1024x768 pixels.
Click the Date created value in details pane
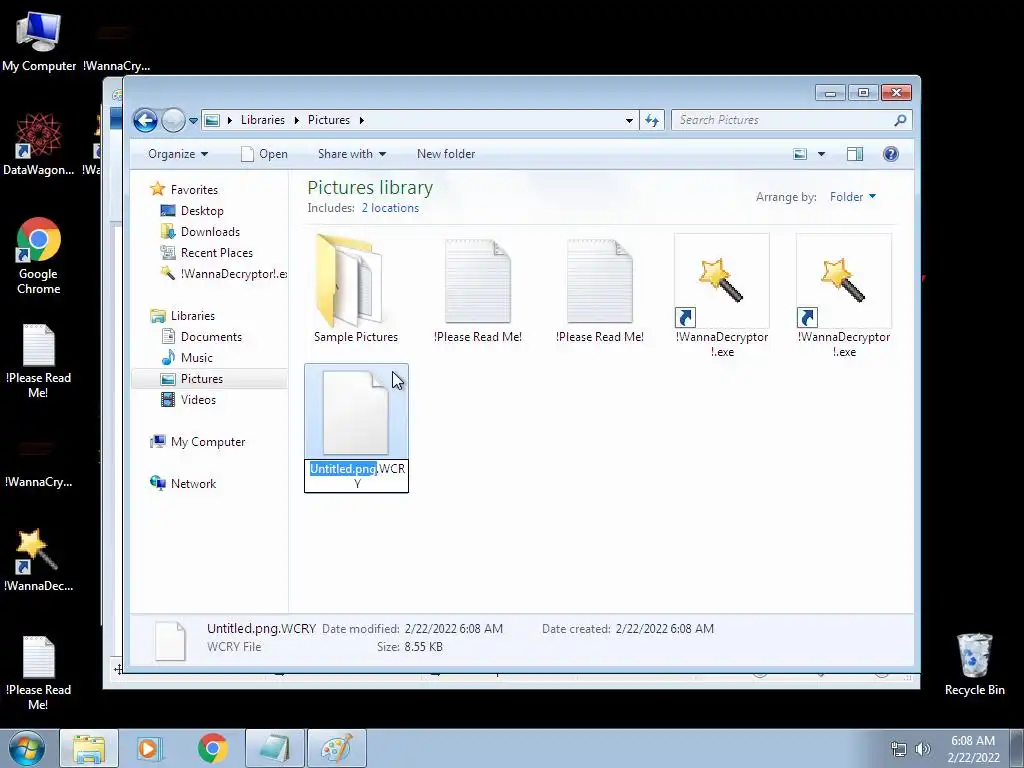664,629
